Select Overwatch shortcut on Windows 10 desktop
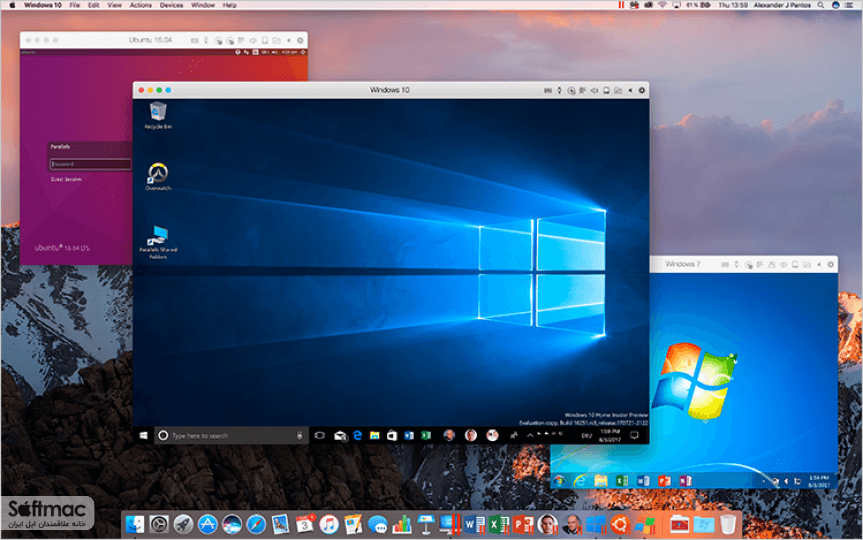Image resolution: width=863 pixels, height=540 pixels. pos(158,177)
